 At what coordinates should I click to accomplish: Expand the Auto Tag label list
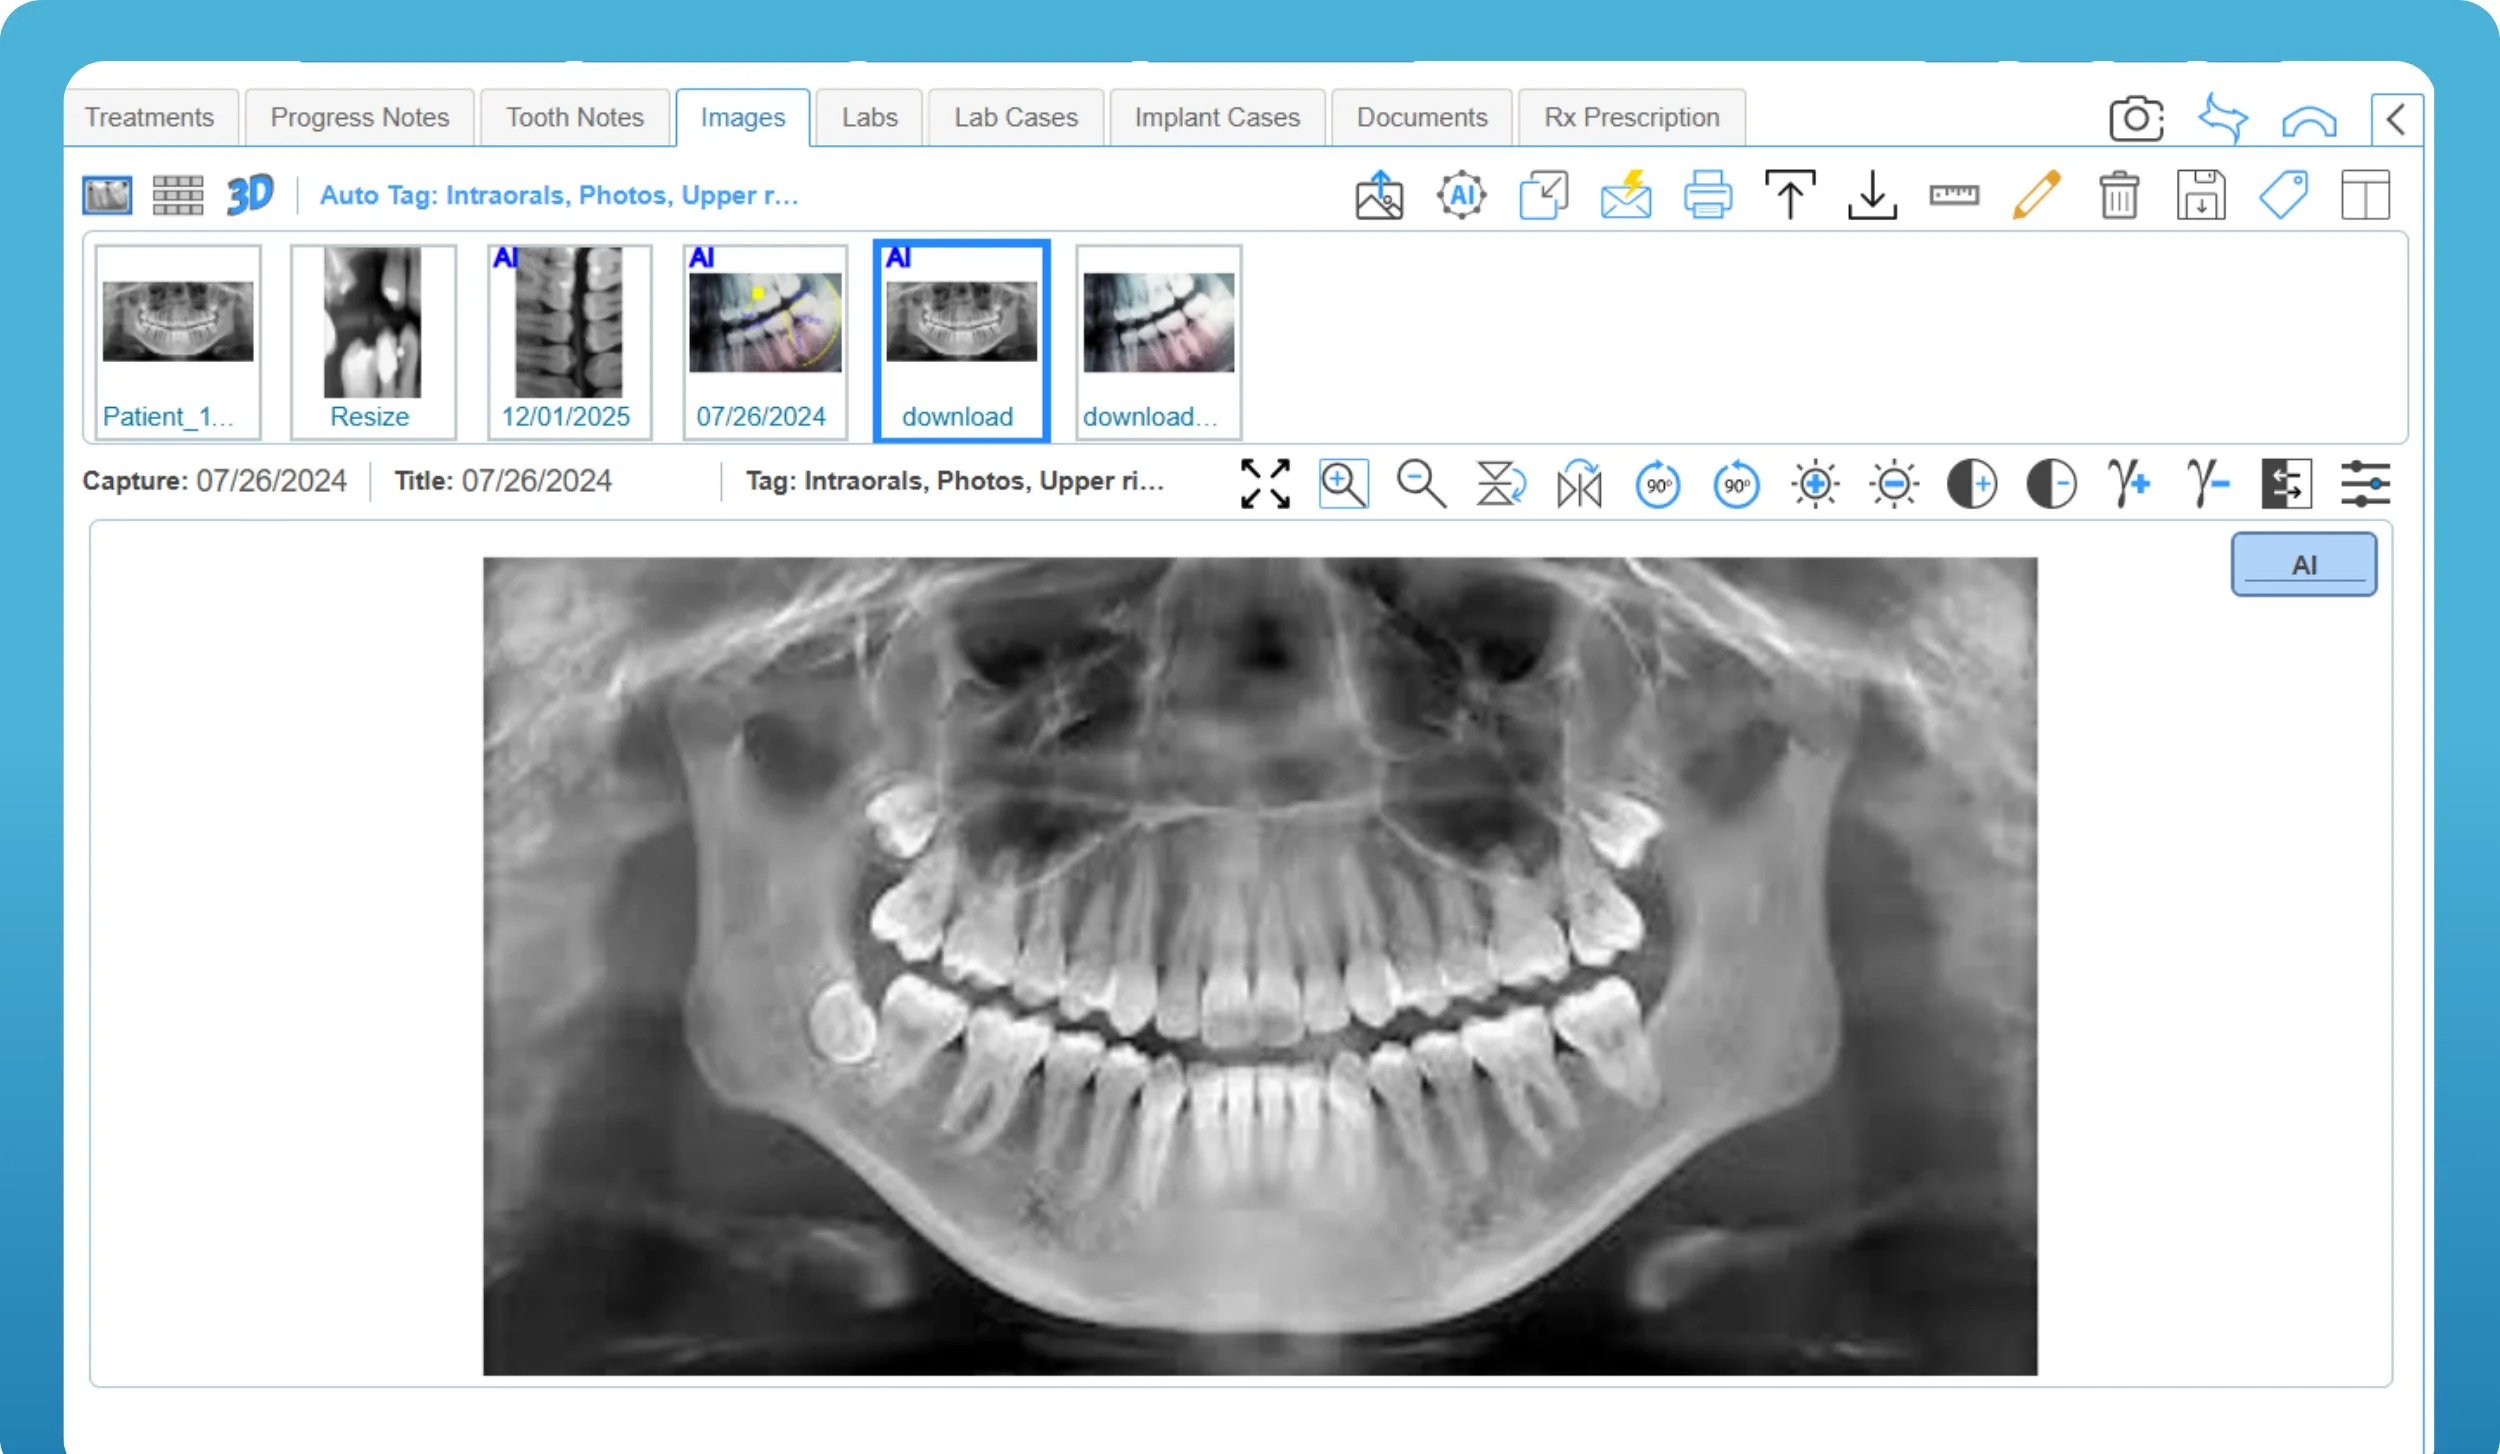tap(558, 195)
